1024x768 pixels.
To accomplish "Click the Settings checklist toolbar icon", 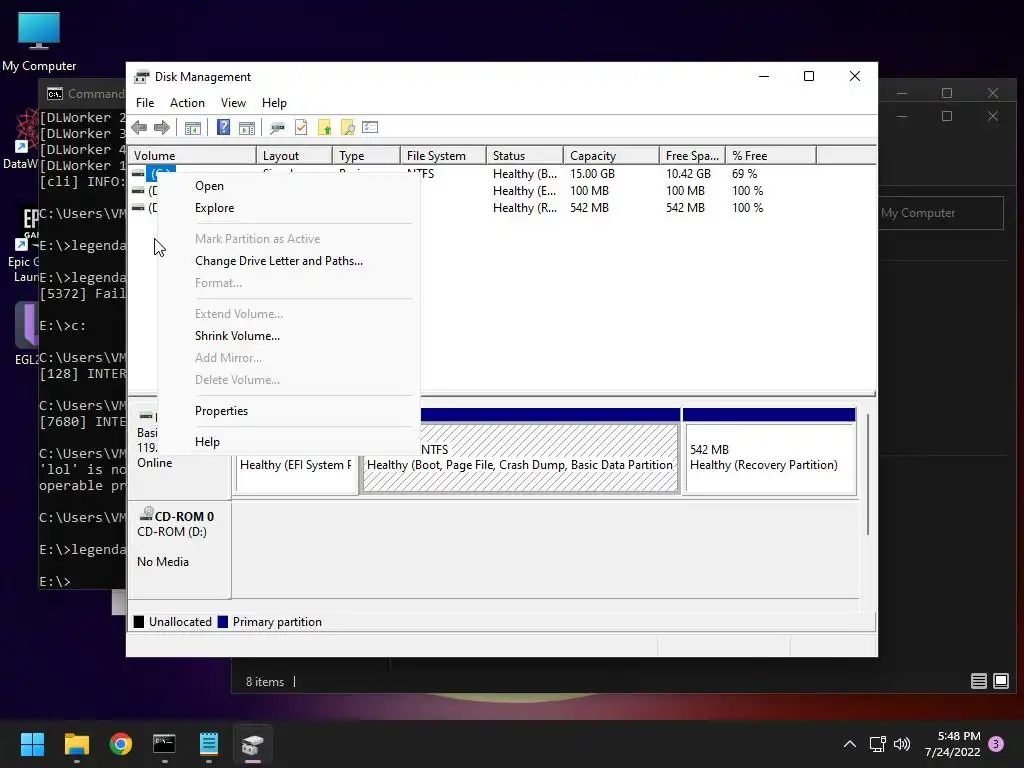I will pos(370,127).
